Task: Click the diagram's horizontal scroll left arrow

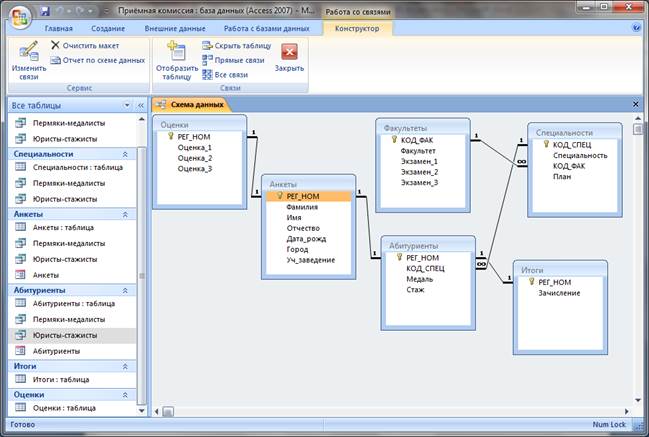Action: pos(156,411)
